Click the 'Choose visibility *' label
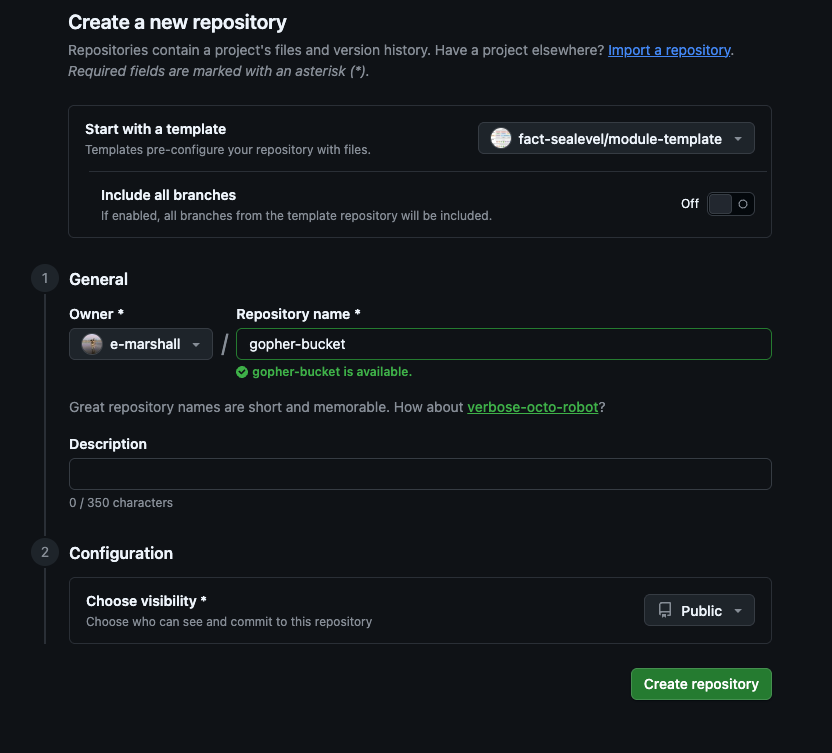Screen dimensions: 832x753 pos(146,601)
